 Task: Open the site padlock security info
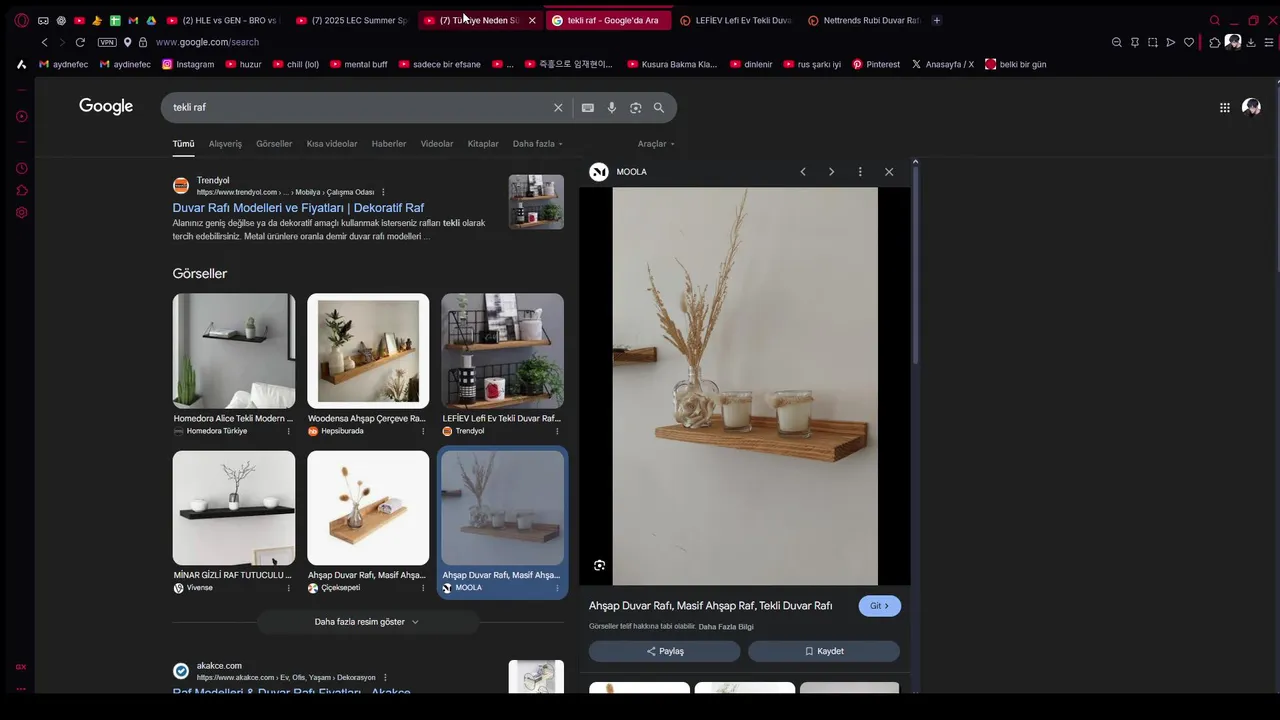(x=143, y=42)
